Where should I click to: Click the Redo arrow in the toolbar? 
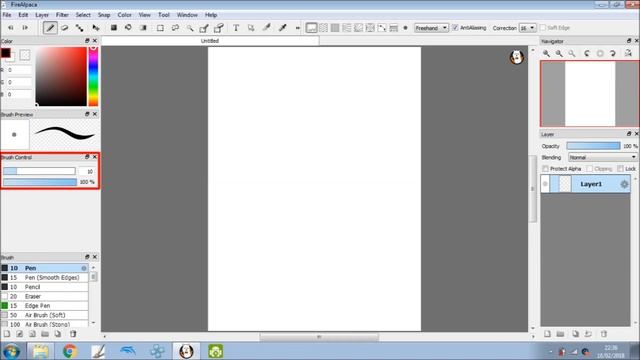pos(25,28)
